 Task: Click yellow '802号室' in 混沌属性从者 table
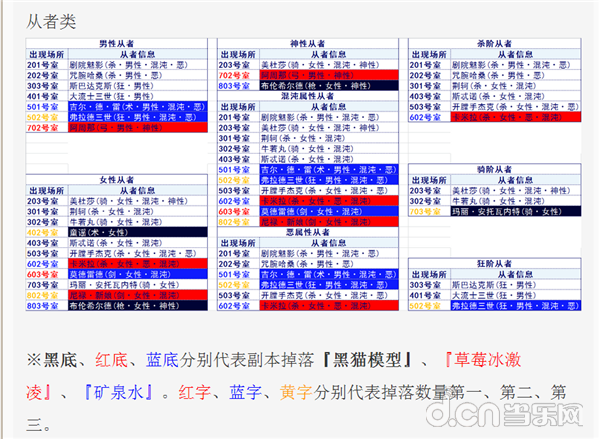(x=234, y=222)
